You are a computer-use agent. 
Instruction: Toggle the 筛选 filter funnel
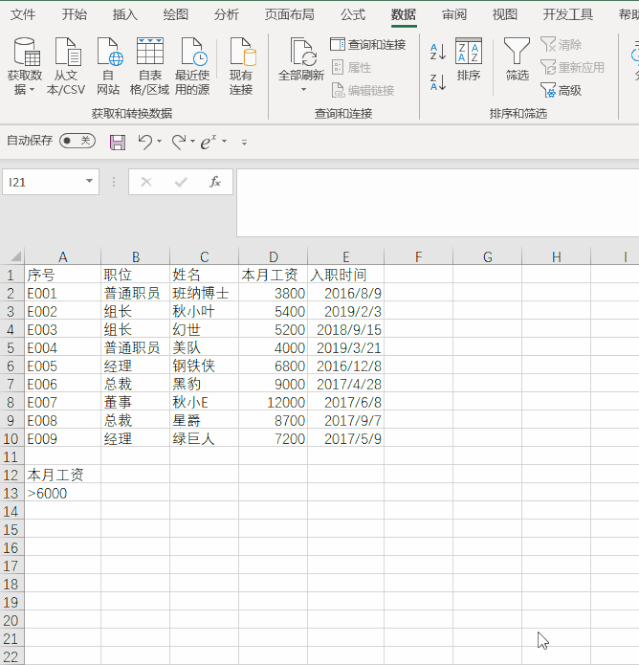517,59
